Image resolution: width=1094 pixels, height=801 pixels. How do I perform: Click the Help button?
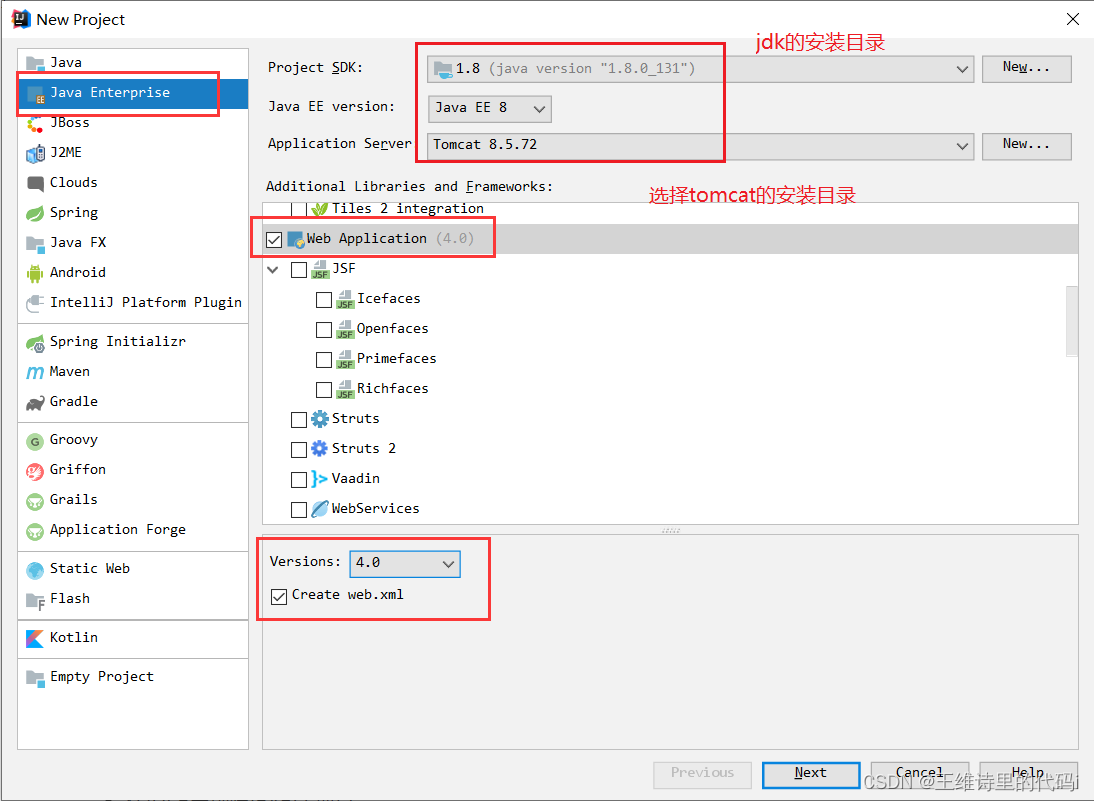click(1028, 774)
